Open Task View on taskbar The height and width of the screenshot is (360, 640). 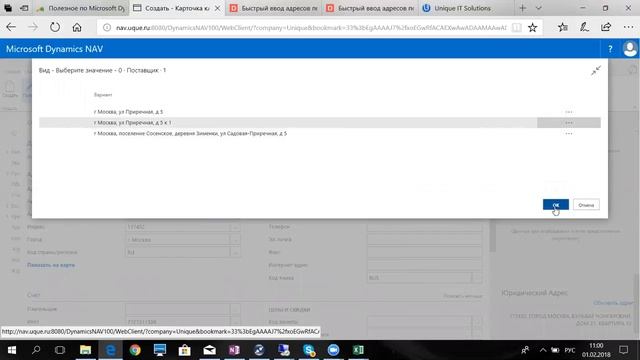(60, 350)
